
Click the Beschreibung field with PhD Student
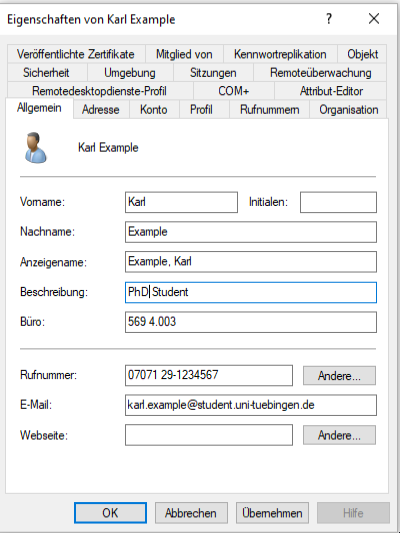(251, 292)
